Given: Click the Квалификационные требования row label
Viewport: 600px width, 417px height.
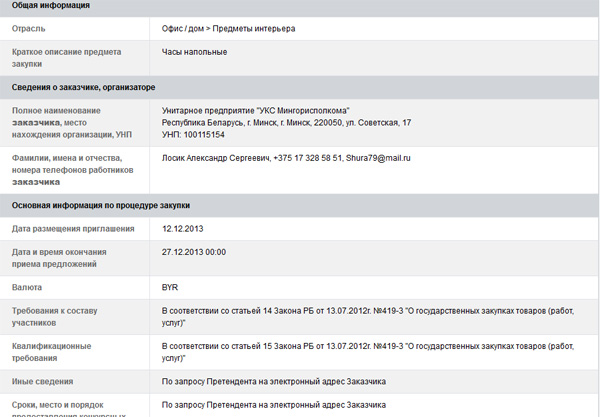Looking at the screenshot, I should point(52,352).
